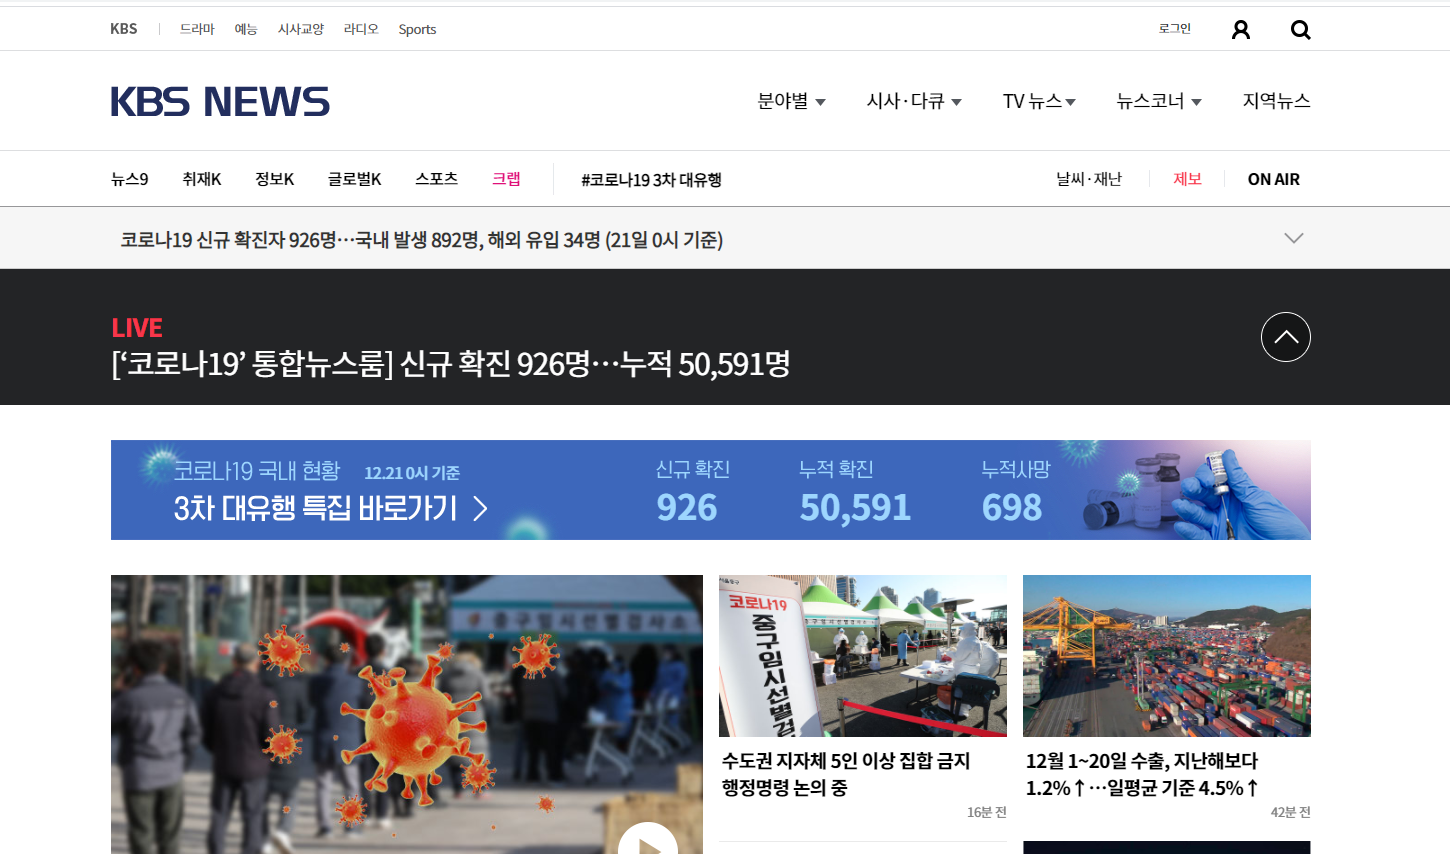Viewport: 1450px width, 854px height.
Task: Click the 로그인 link
Action: [1175, 29]
